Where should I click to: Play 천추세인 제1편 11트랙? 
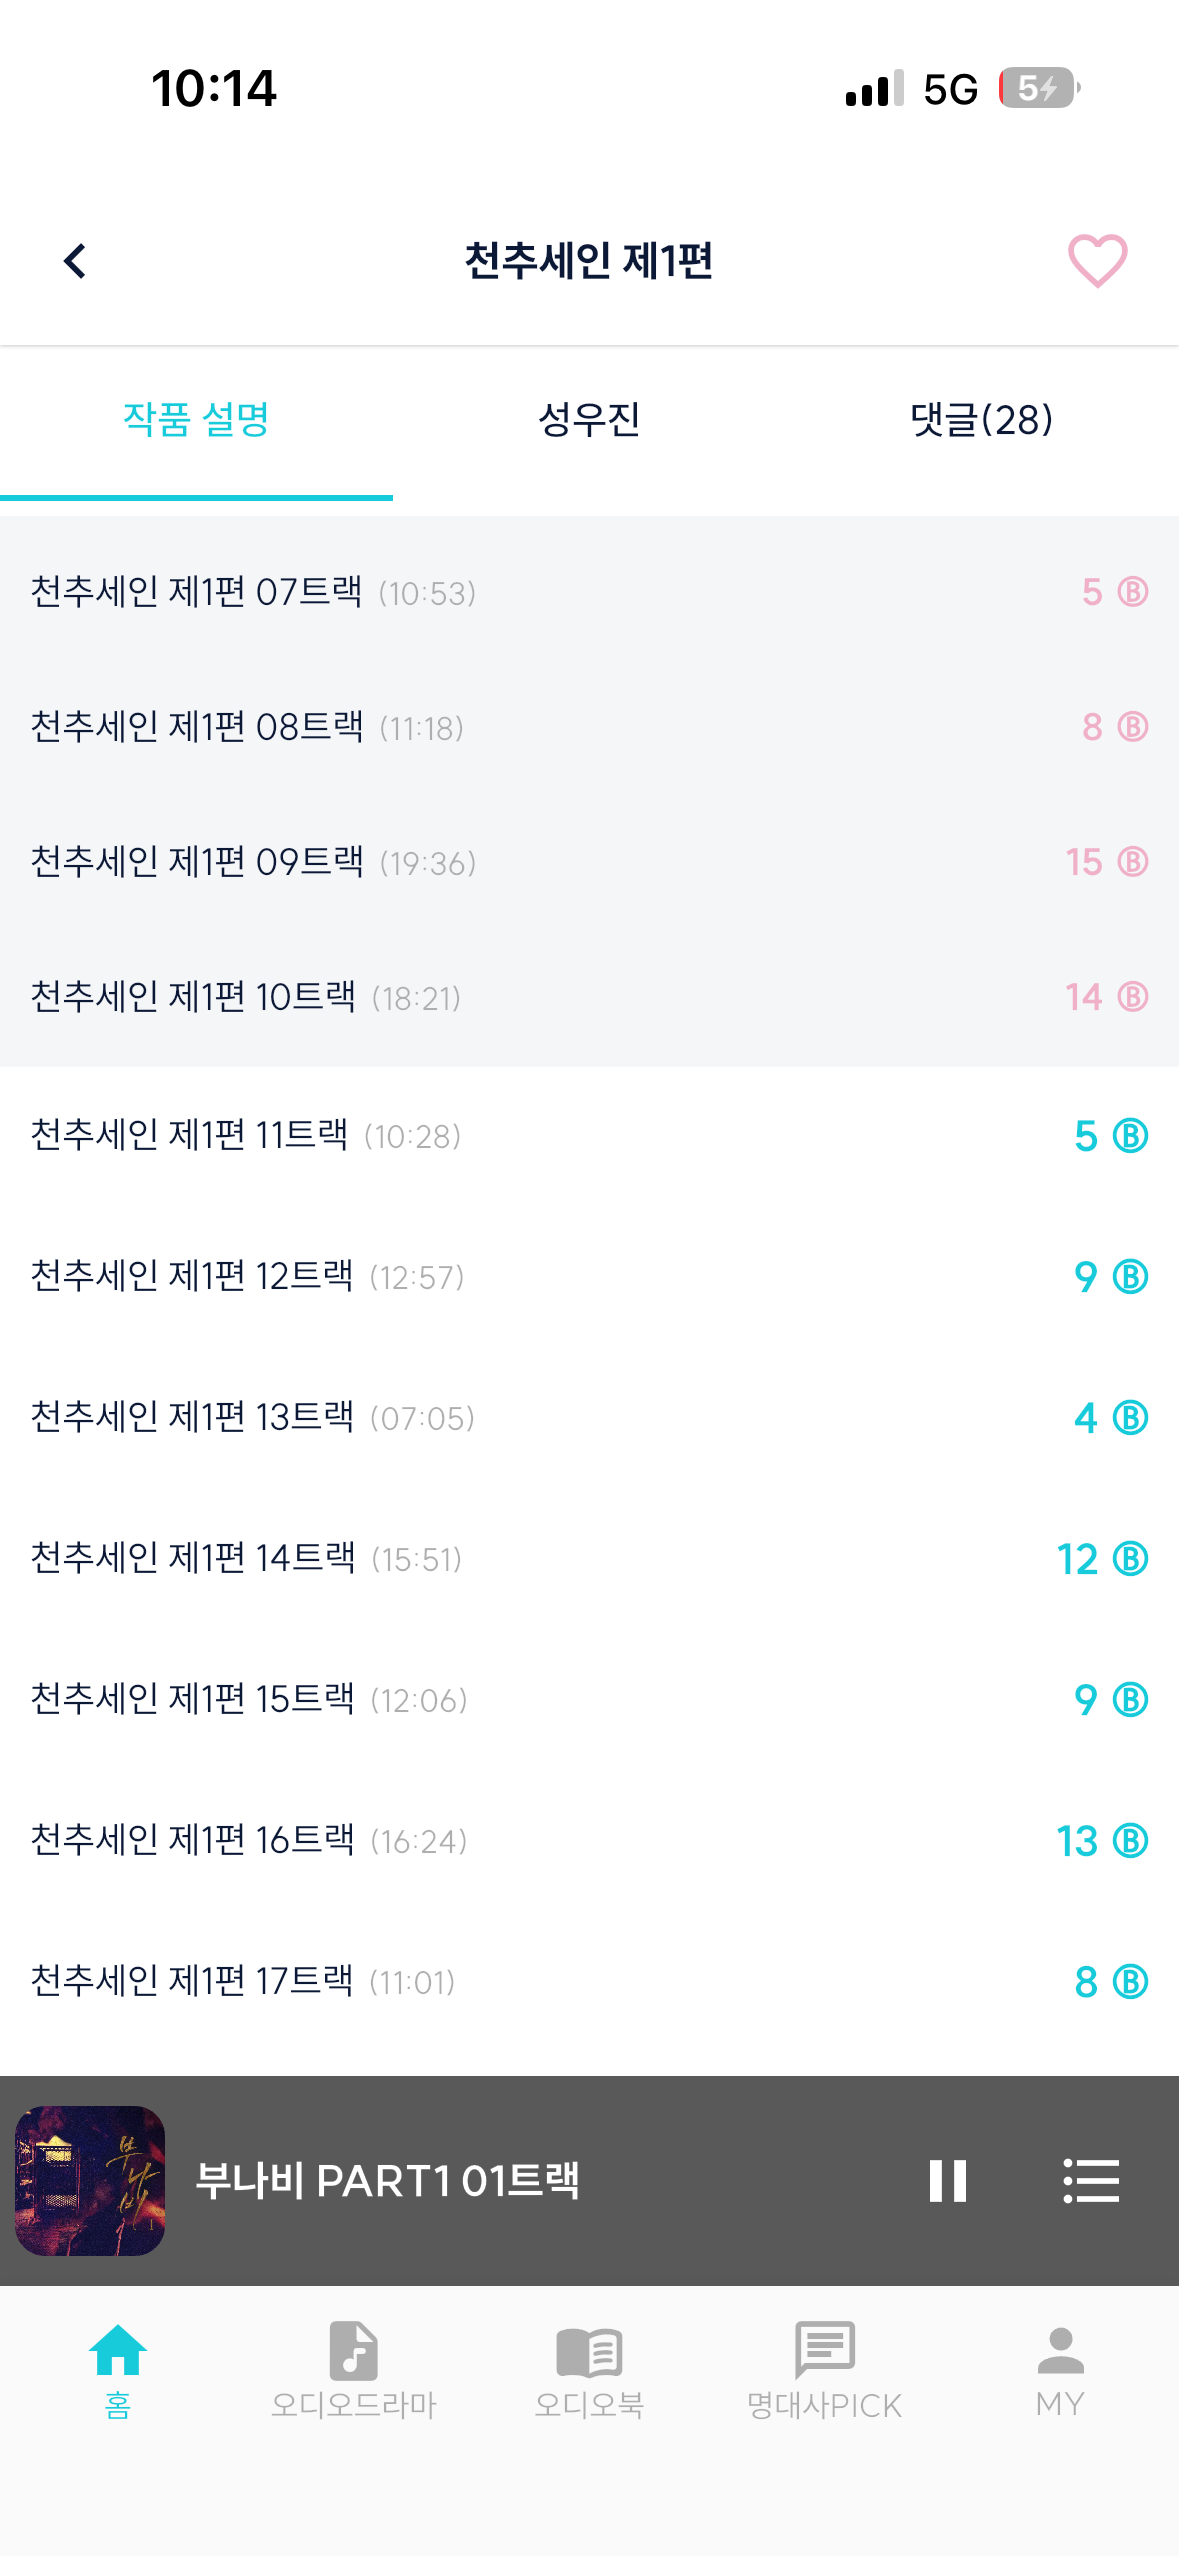[589, 1136]
